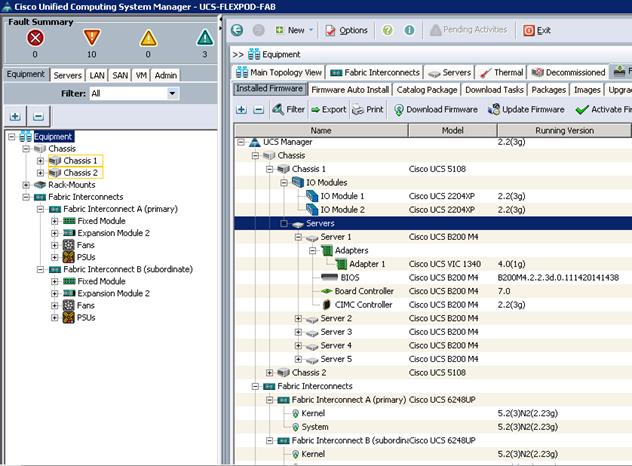Image resolution: width=632 pixels, height=466 pixels.
Task: Expand Chassis 2 in navigation tree
Action: (40, 173)
